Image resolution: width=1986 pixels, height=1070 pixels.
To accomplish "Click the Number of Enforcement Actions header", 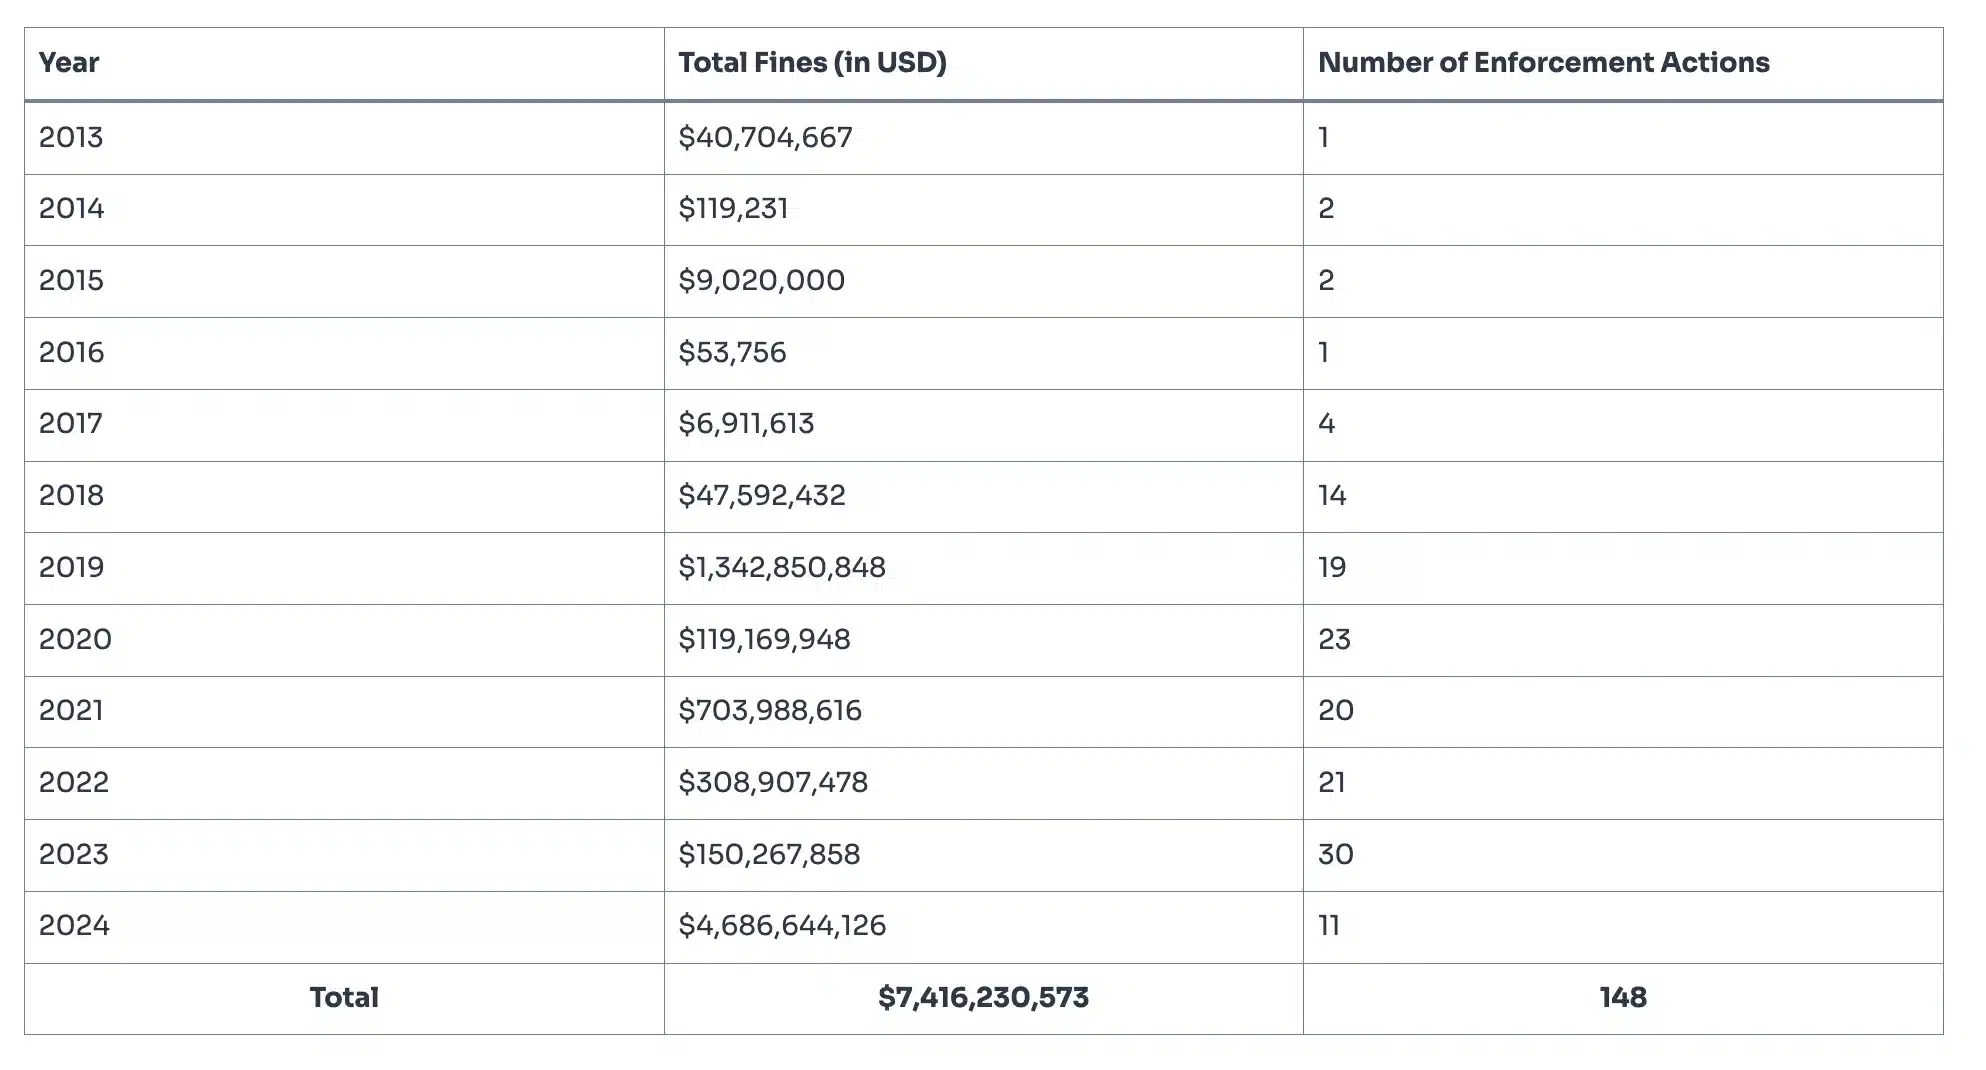I will click(x=1543, y=63).
